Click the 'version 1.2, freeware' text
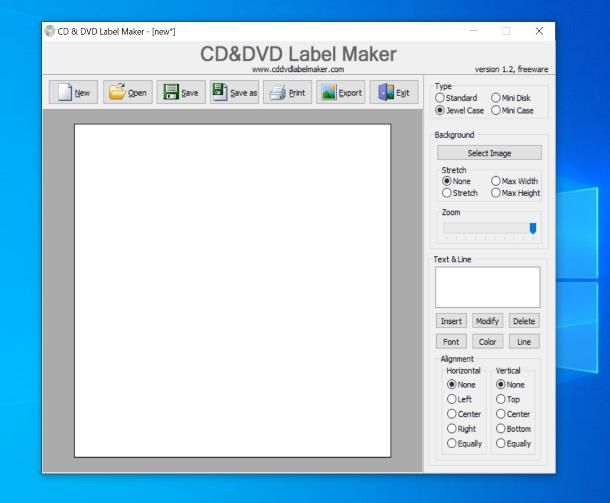610x503 pixels. [511, 69]
